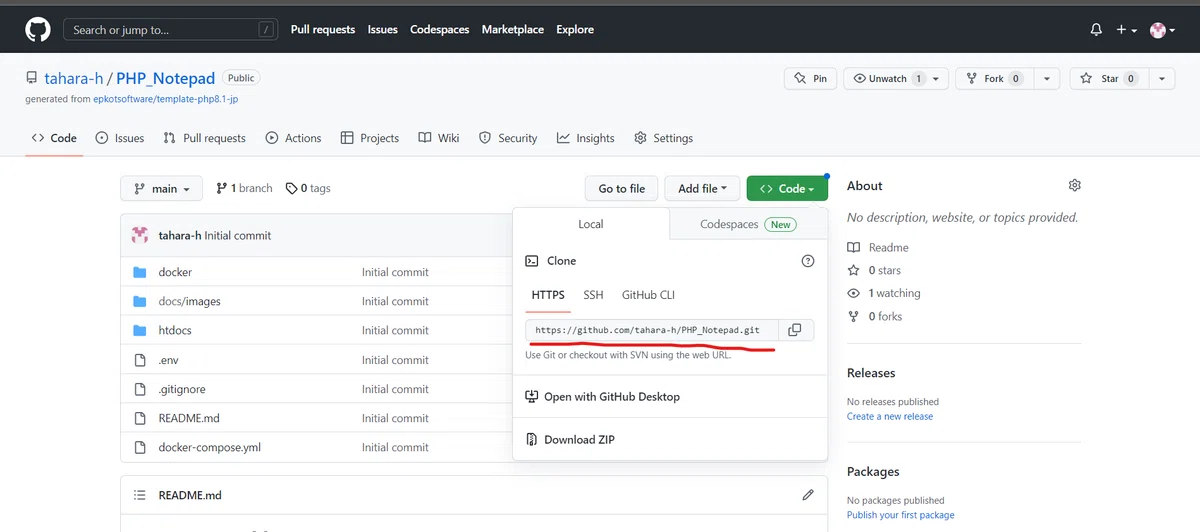Image resolution: width=1200 pixels, height=532 pixels.
Task: Open the plus create-new menu
Action: tap(1127, 30)
